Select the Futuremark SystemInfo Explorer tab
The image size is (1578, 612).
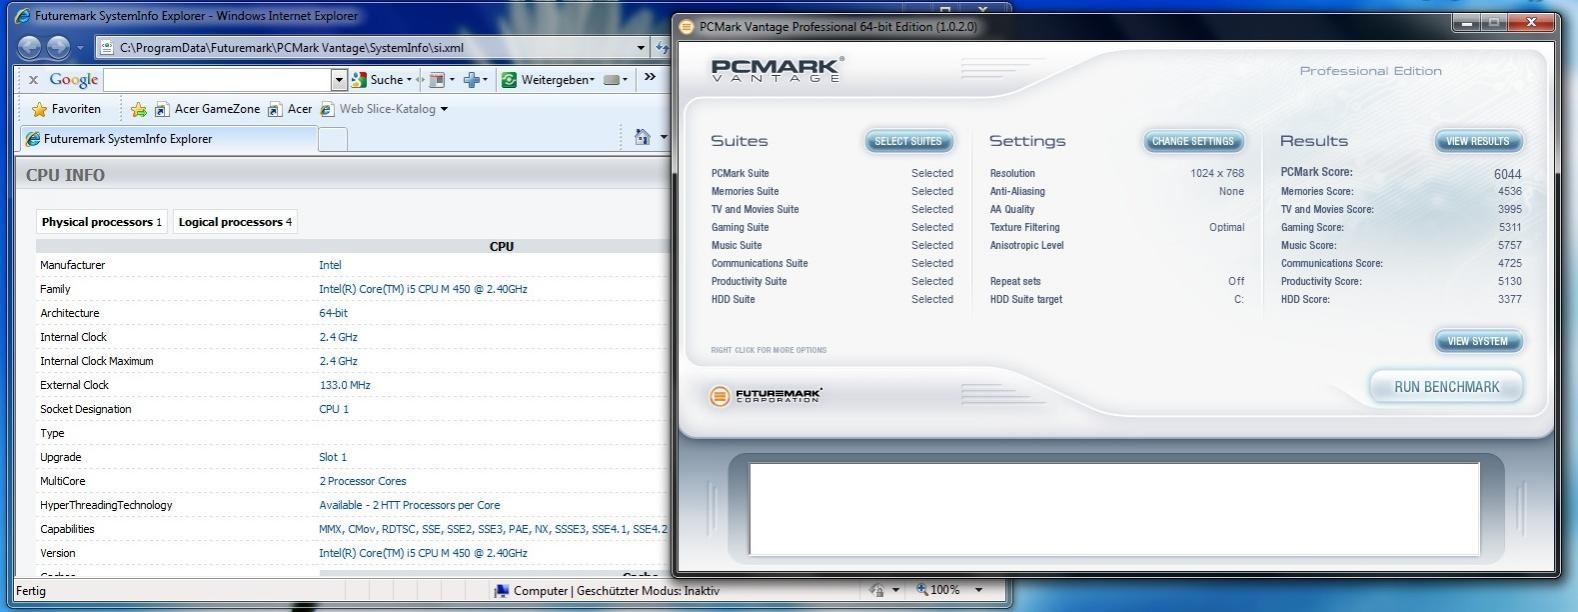tap(168, 139)
